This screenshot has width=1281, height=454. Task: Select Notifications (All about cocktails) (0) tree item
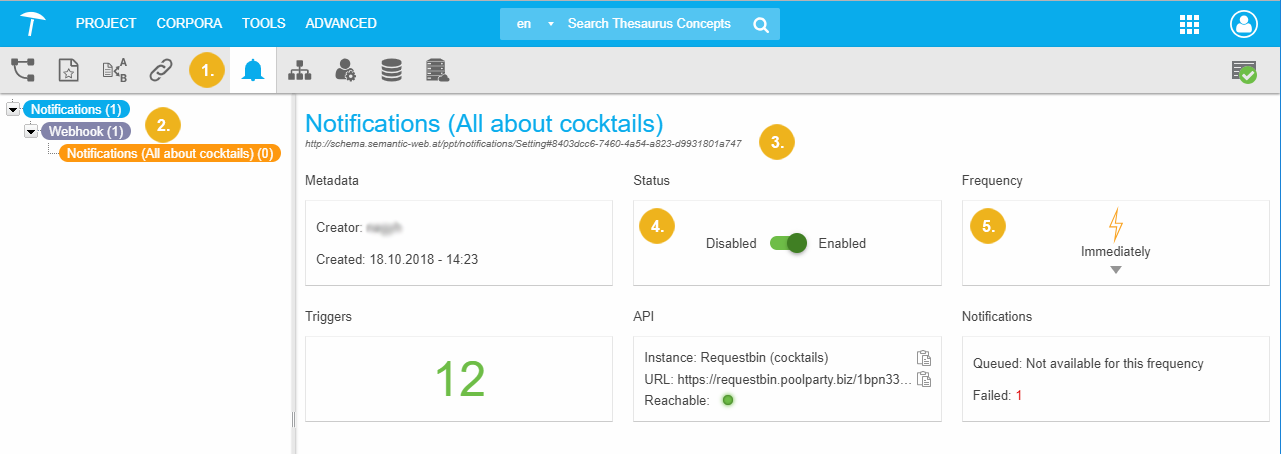click(x=171, y=153)
